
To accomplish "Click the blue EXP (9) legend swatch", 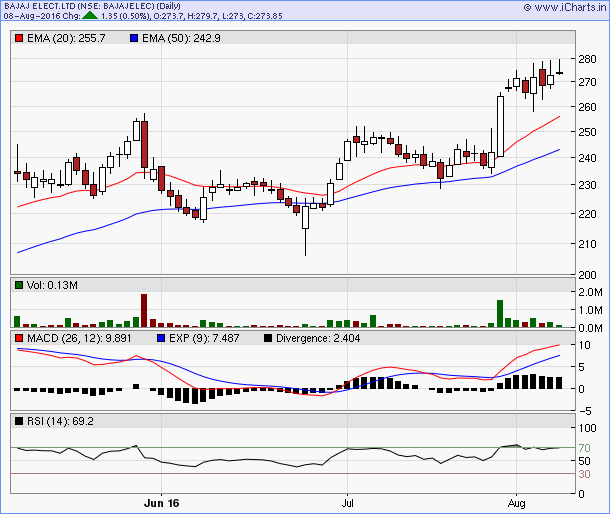I will (161, 338).
